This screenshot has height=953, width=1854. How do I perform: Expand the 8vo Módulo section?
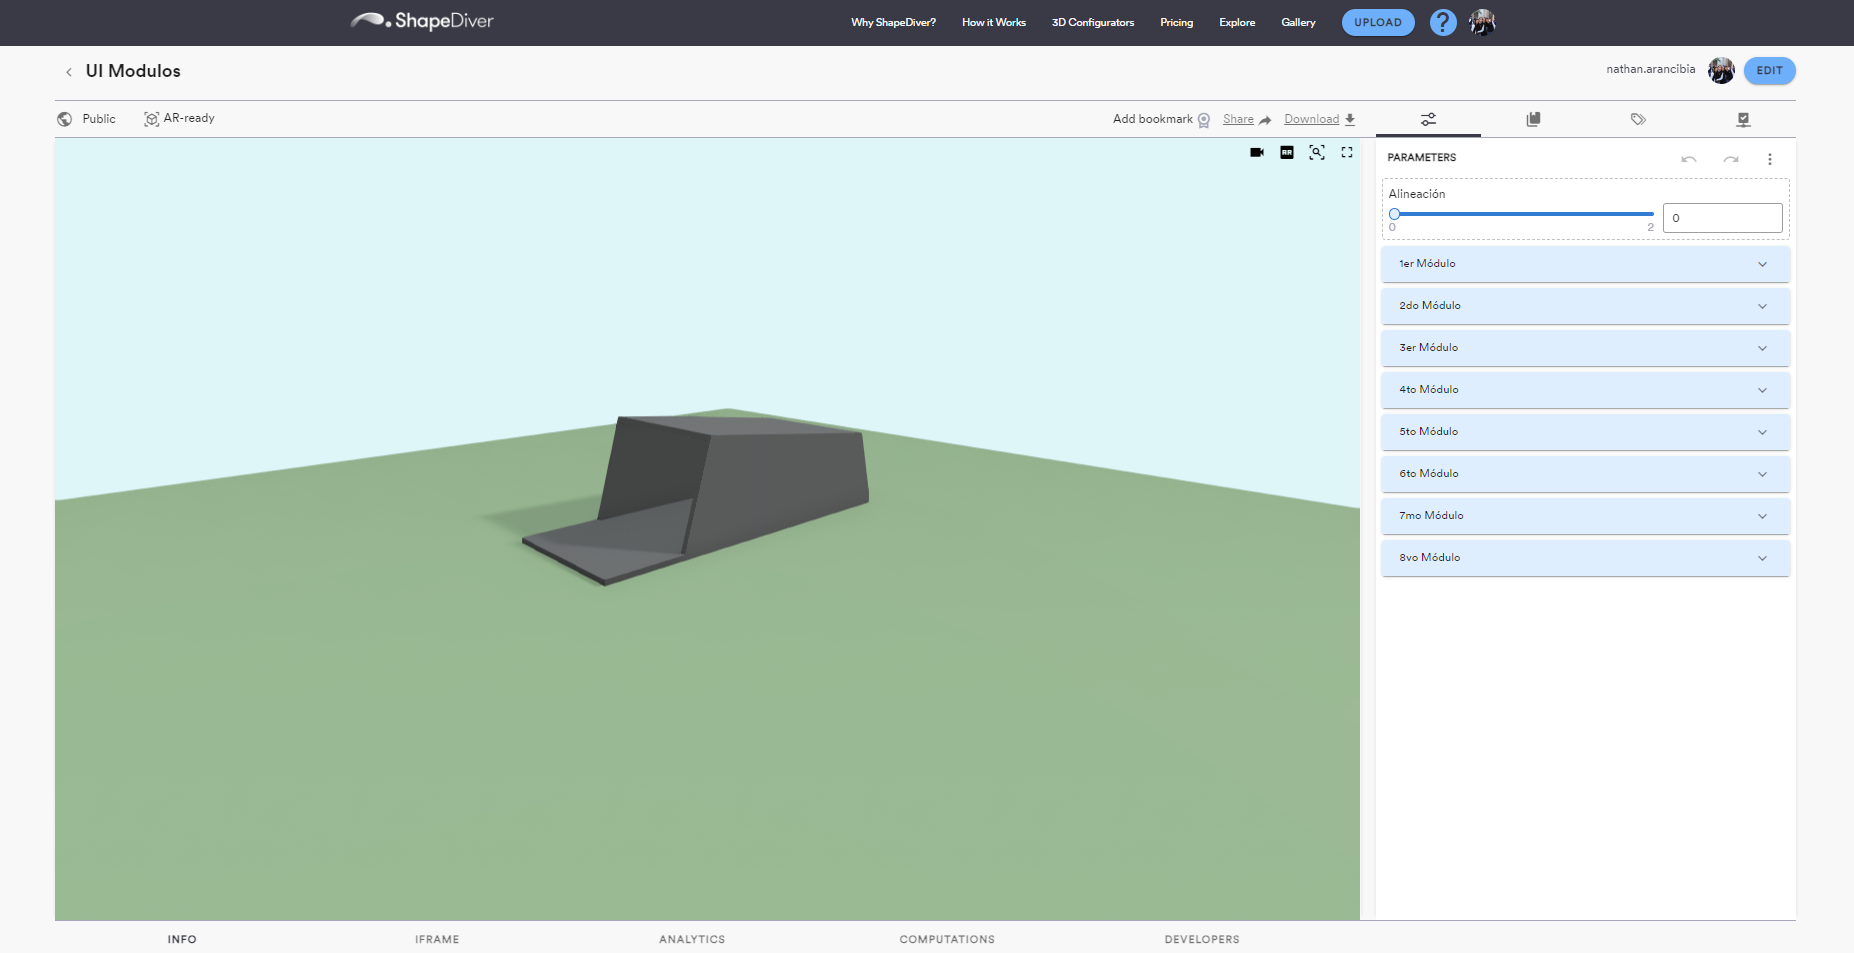pos(1585,558)
